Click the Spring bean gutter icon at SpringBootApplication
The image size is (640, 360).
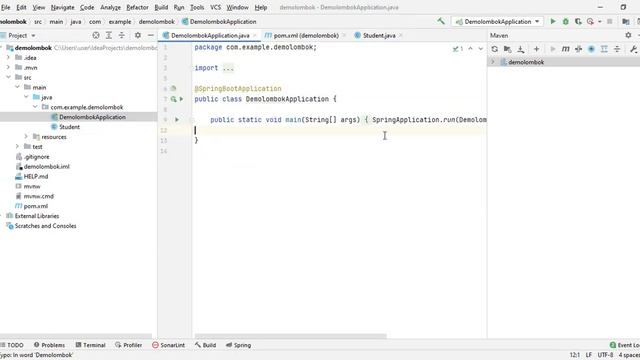point(173,88)
